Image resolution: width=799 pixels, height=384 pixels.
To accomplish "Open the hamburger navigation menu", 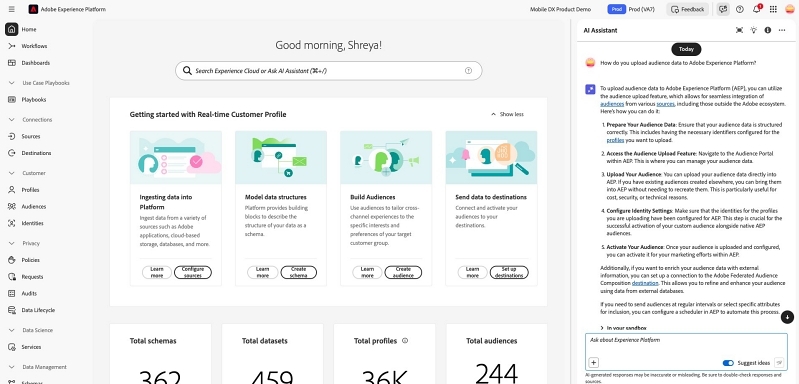I will pyautogui.click(x=12, y=9).
